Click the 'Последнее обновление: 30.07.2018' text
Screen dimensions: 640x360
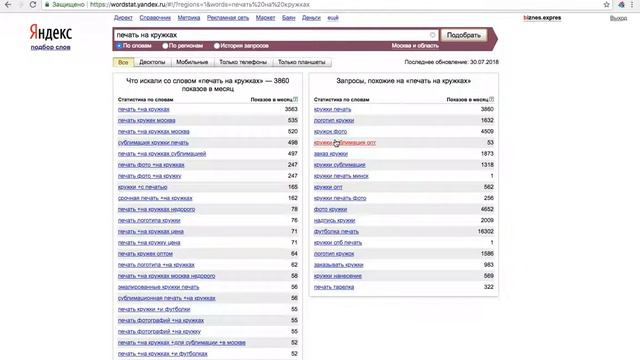(x=451, y=62)
